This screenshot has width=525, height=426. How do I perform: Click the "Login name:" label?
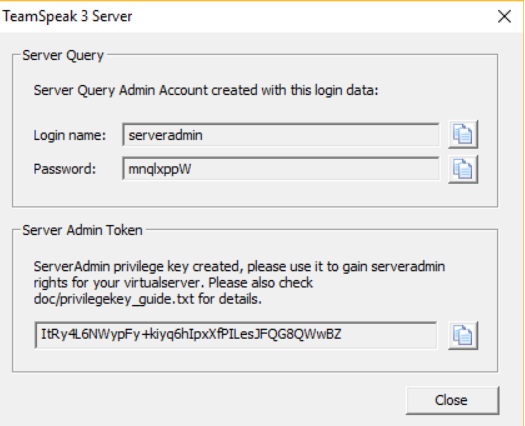click(70, 135)
